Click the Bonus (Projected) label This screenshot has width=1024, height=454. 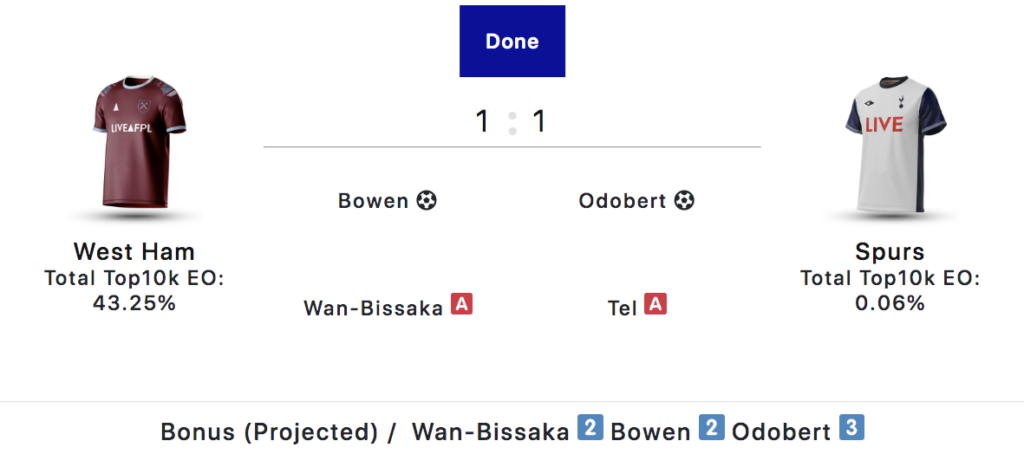point(269,432)
